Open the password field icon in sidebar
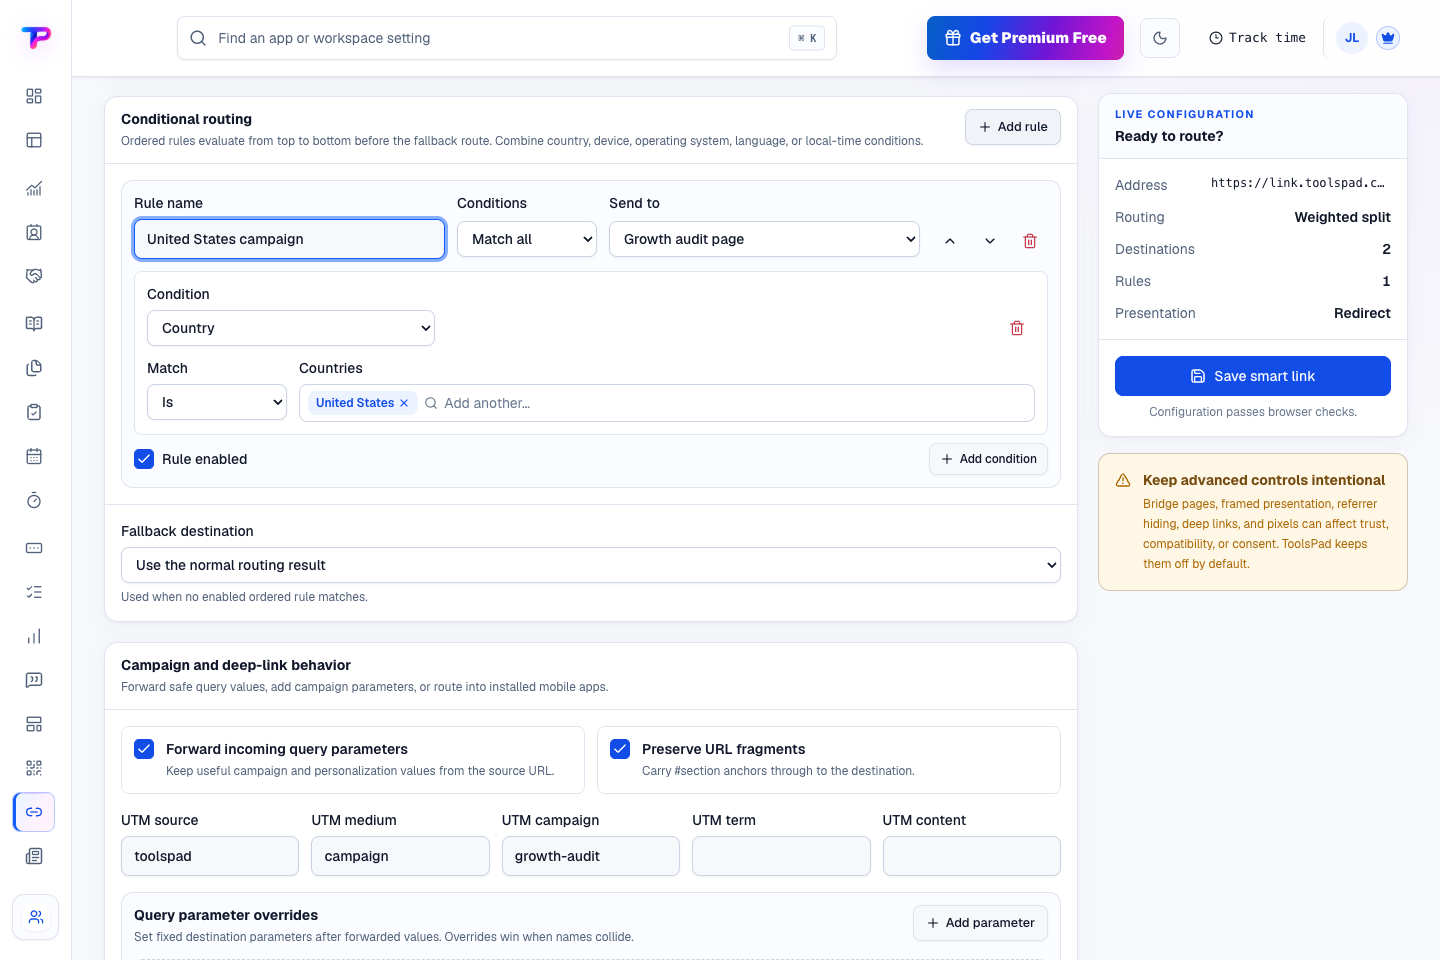The height and width of the screenshot is (960, 1440). point(34,548)
